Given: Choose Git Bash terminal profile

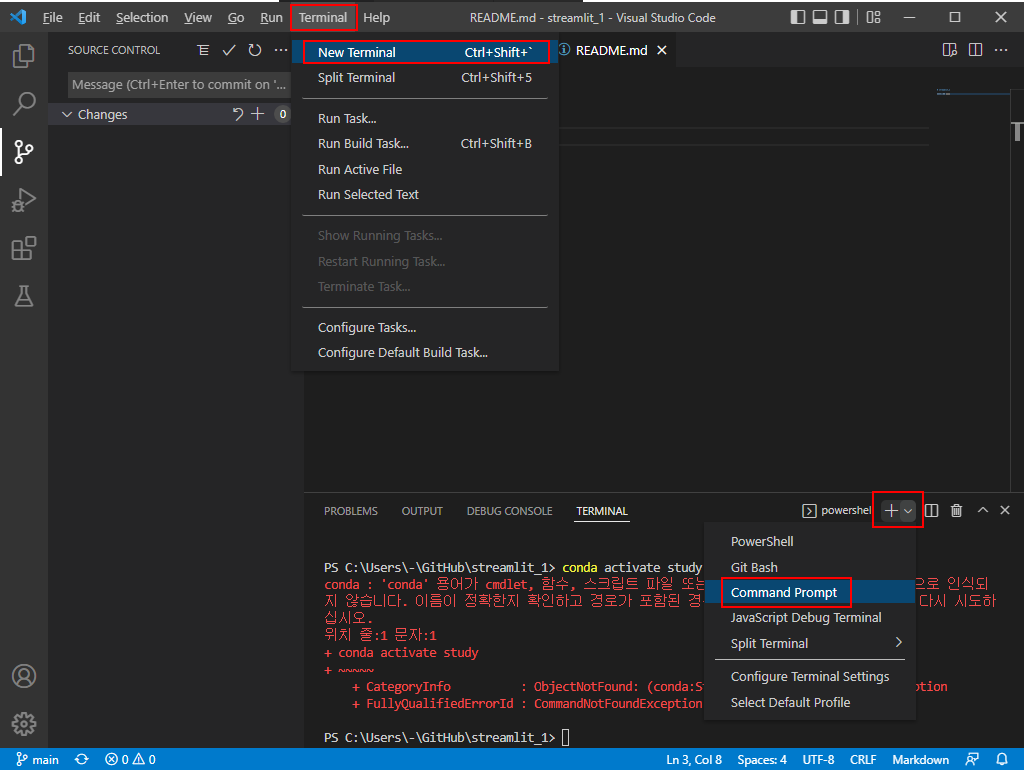Looking at the screenshot, I should click(x=810, y=567).
